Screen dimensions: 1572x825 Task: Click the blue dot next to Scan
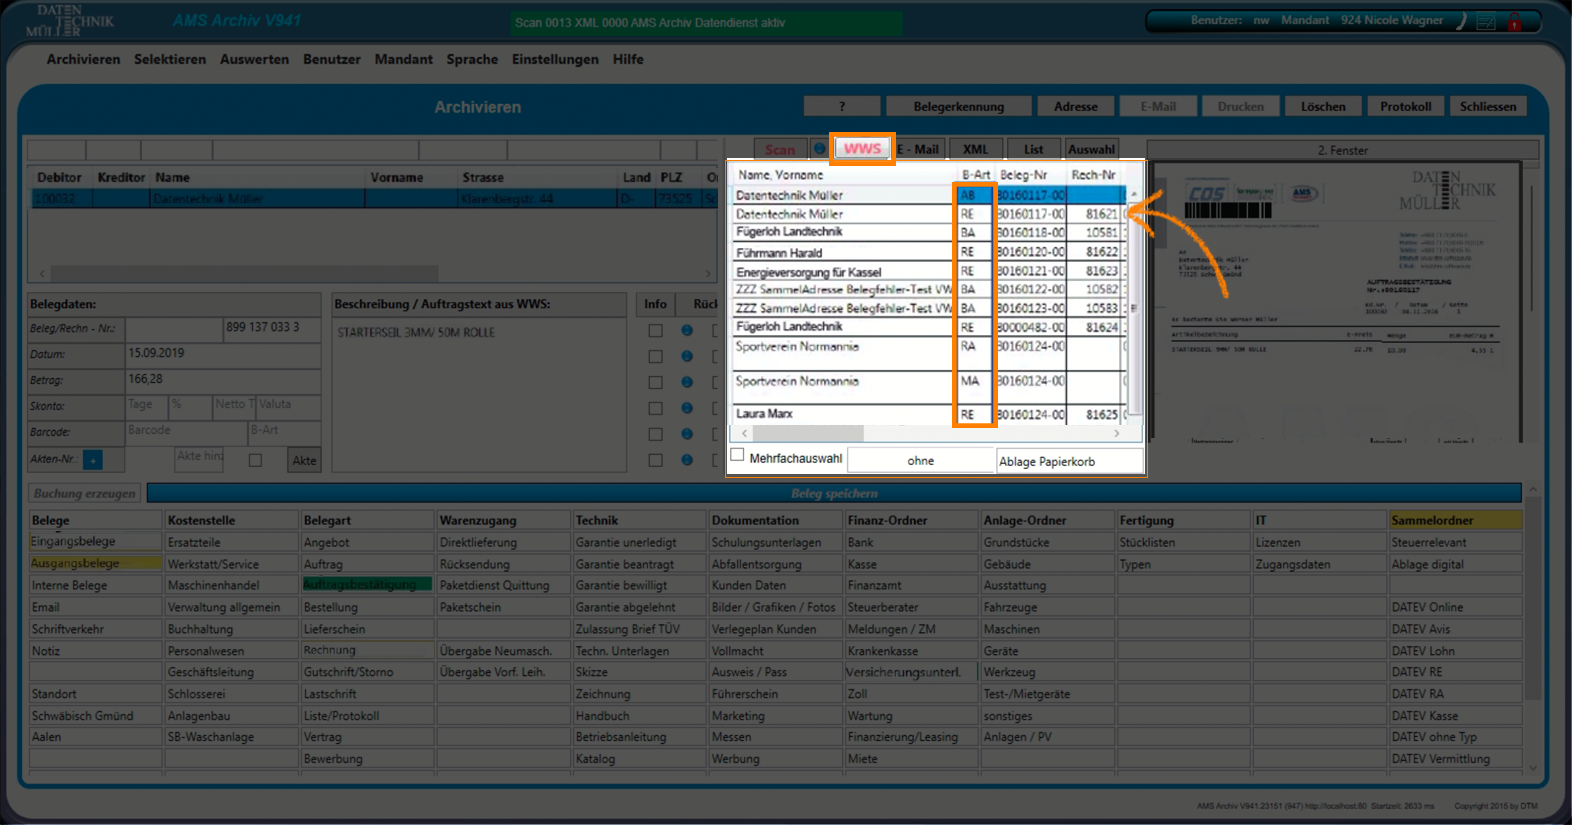pyautogui.click(x=819, y=149)
